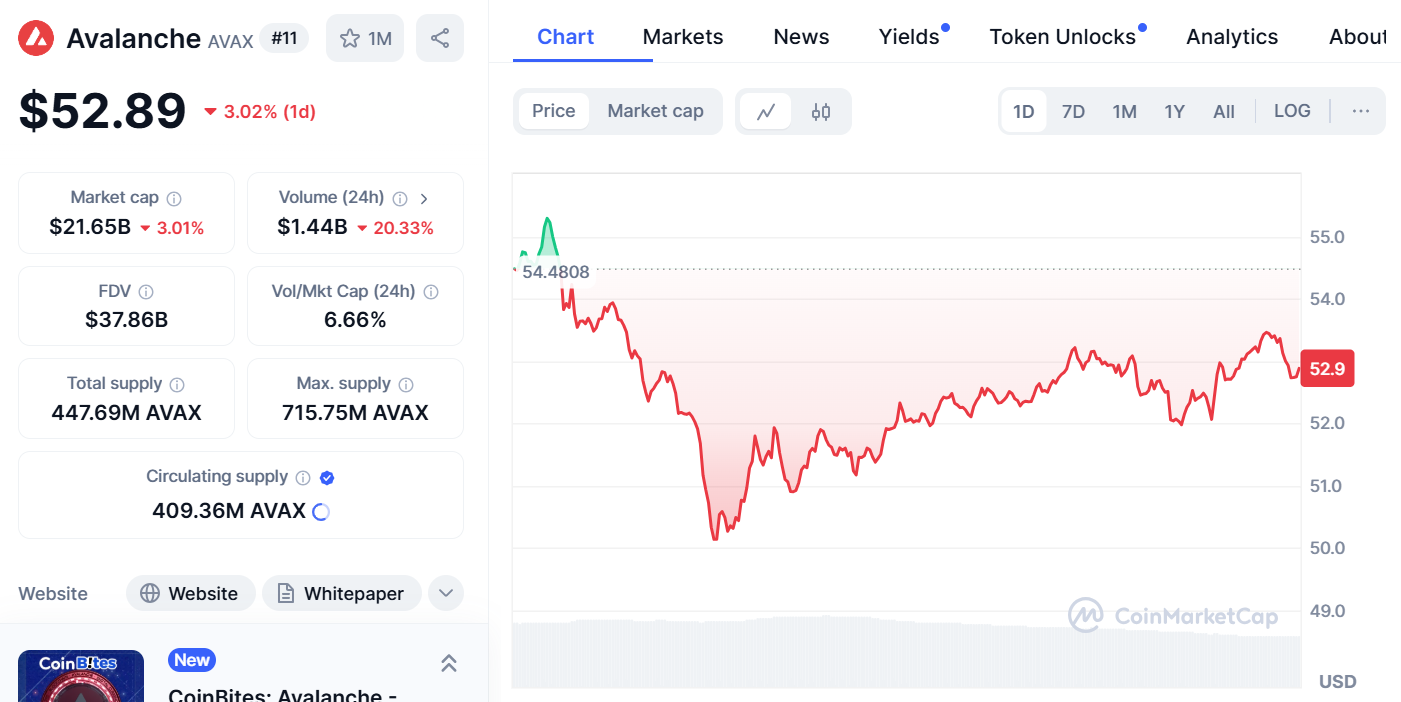Open the Markets tab
The height and width of the screenshot is (702, 1401).
[683, 37]
